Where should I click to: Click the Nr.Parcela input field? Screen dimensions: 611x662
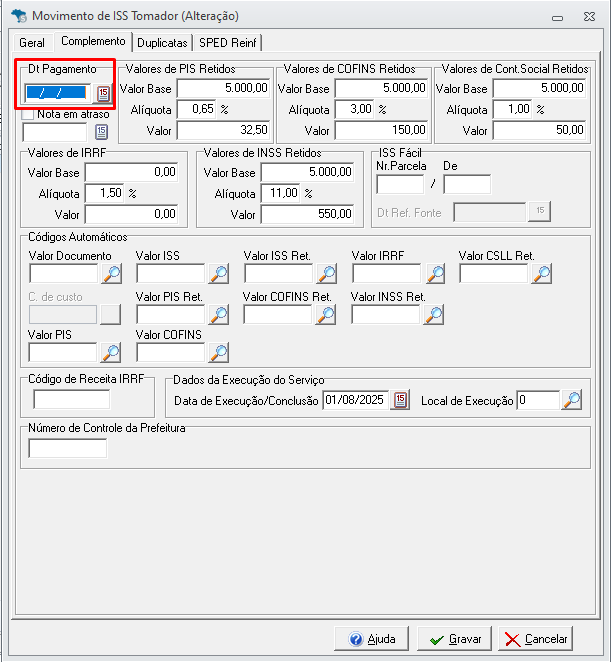coord(400,184)
